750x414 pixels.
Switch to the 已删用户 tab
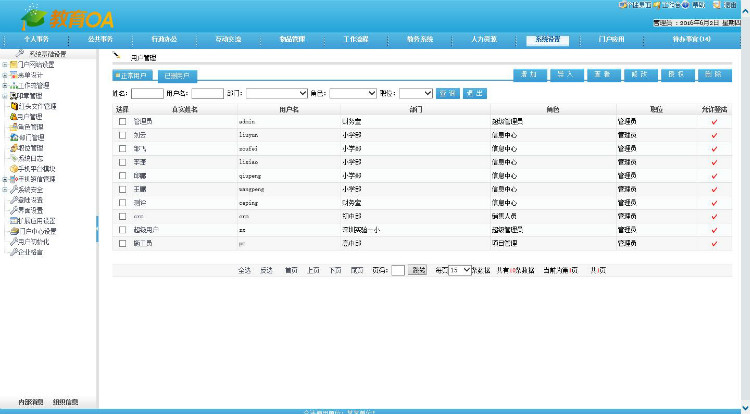click(180, 75)
